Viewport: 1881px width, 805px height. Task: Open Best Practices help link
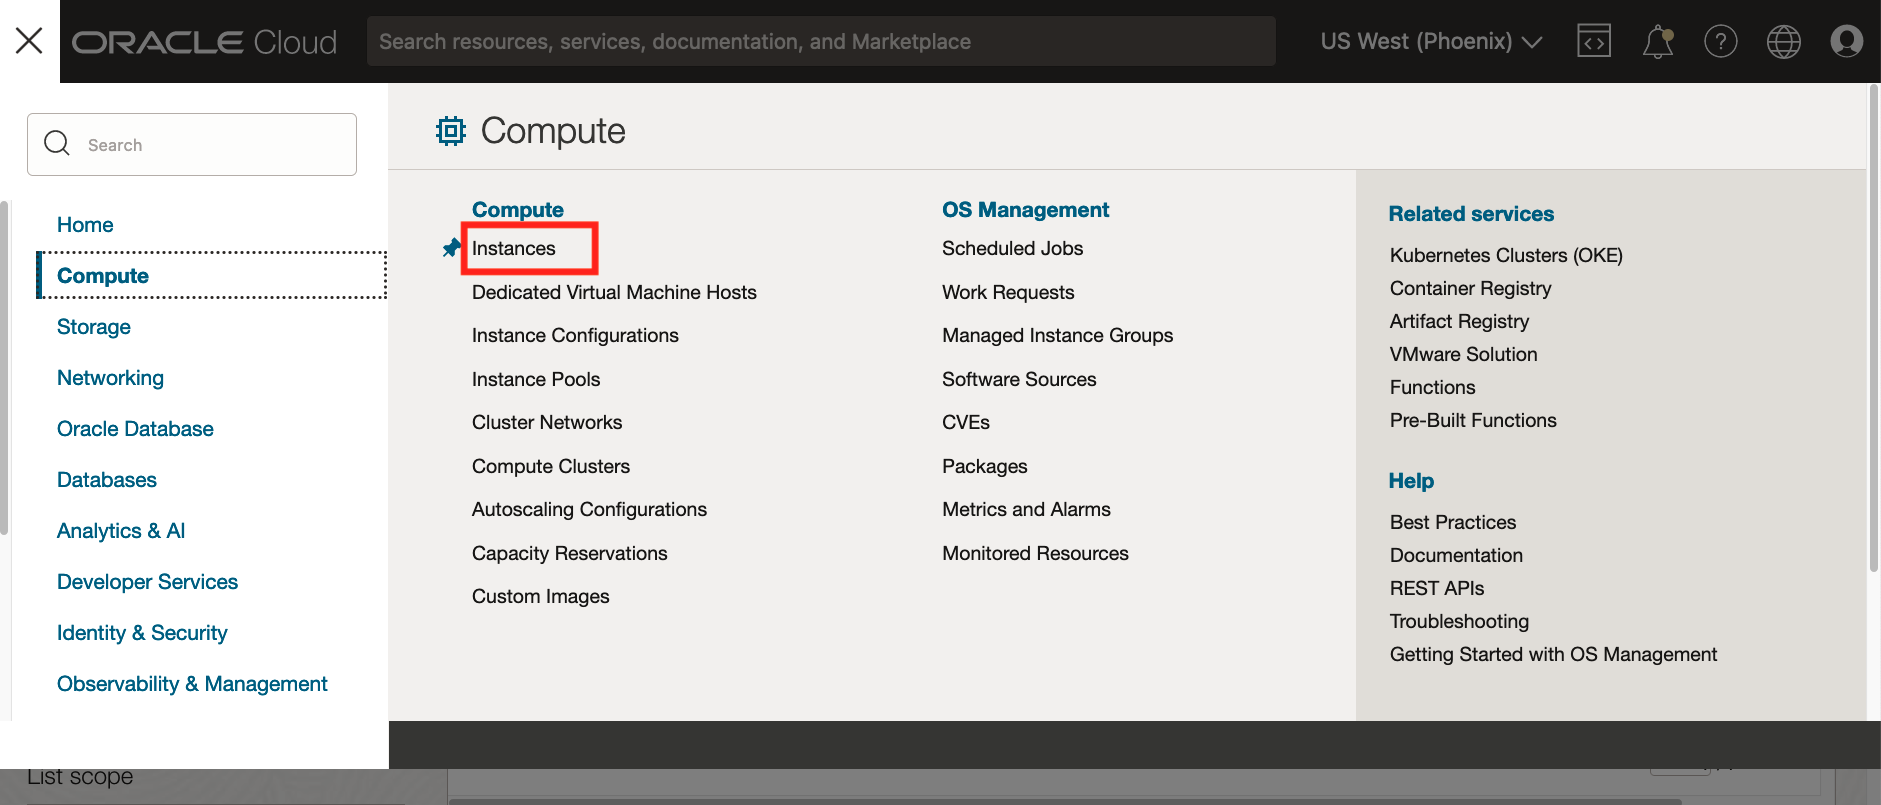[1452, 522]
